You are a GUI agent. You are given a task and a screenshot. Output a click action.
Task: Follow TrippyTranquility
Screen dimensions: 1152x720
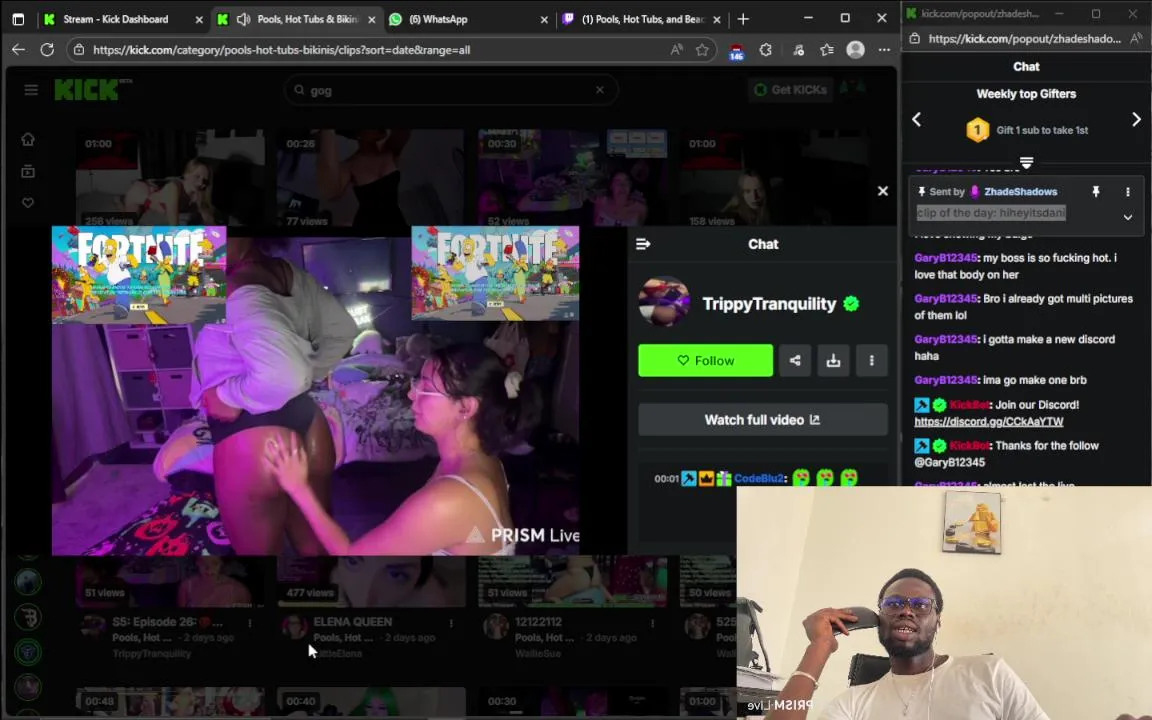point(705,360)
